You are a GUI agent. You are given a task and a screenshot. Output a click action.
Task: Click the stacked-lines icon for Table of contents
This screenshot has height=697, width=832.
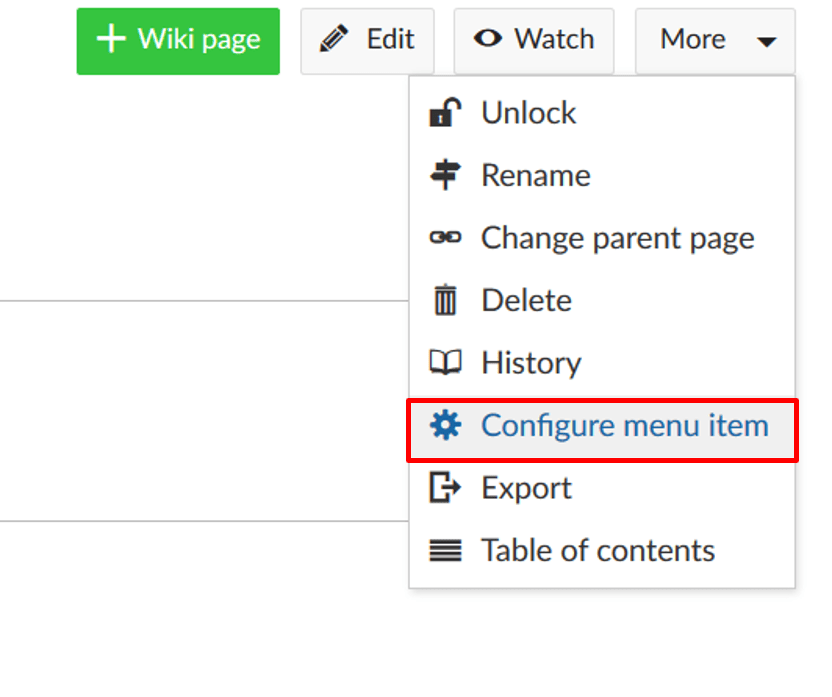tap(446, 550)
